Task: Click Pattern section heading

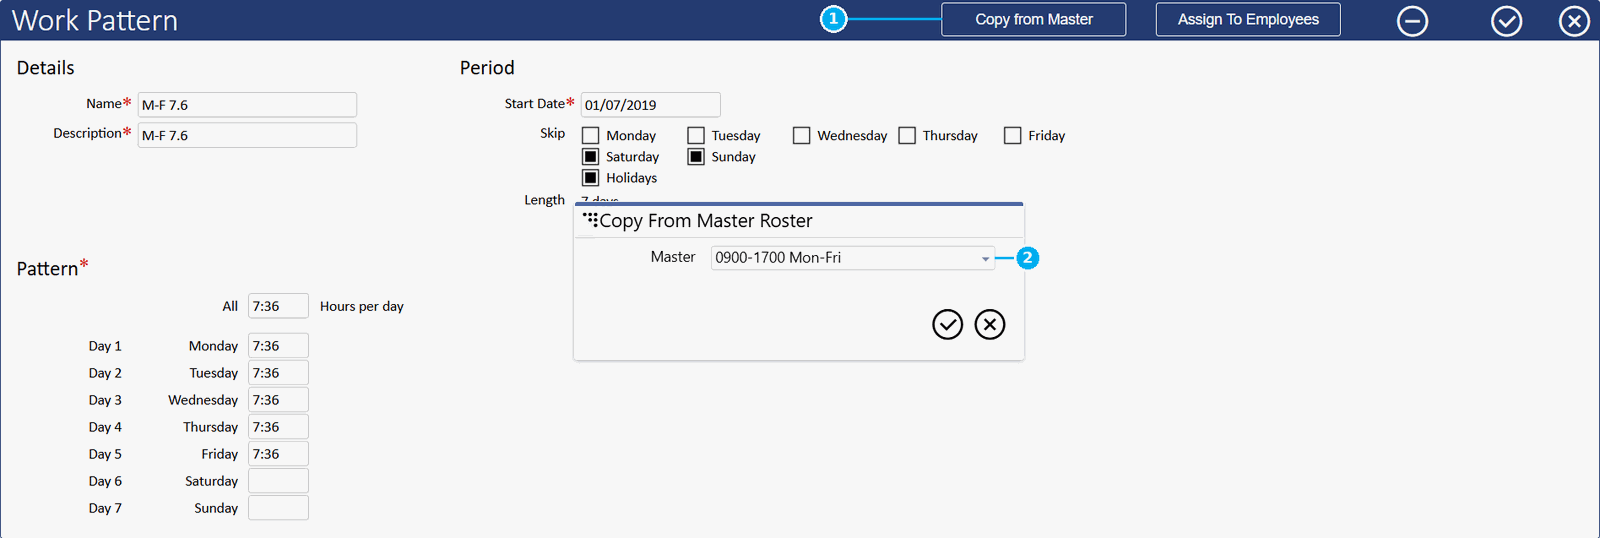Action: pos(47,269)
